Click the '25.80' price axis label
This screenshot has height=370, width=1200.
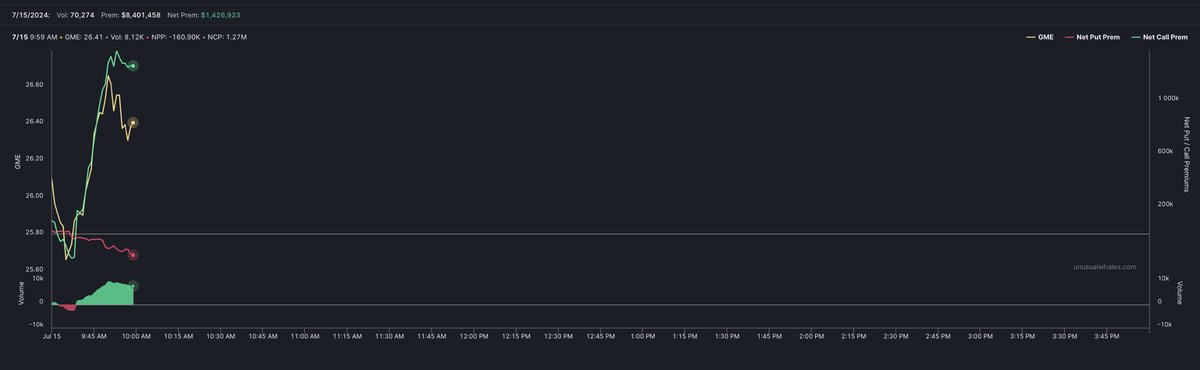[x=34, y=232]
